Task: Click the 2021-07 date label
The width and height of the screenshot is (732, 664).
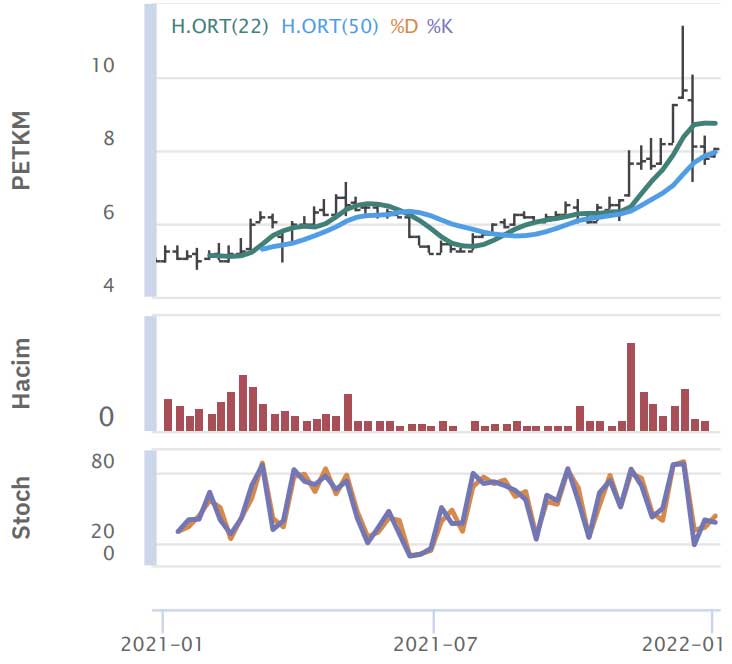Action: tap(435, 644)
